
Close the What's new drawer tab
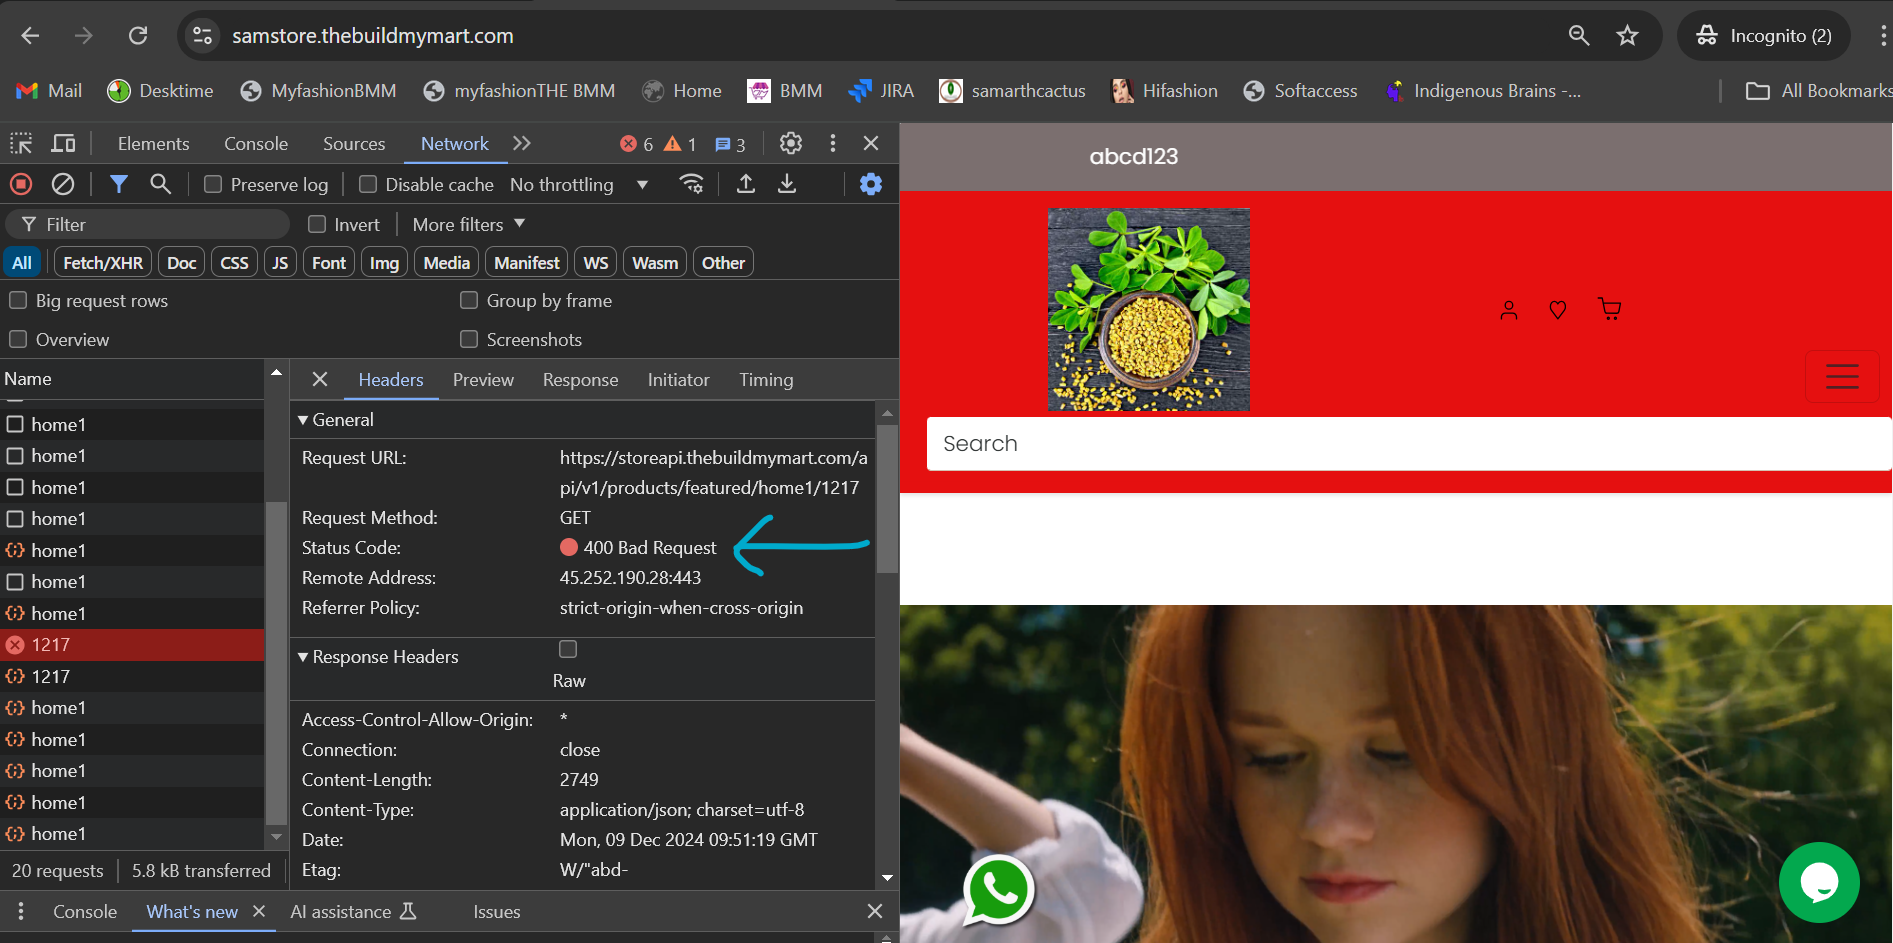click(259, 911)
